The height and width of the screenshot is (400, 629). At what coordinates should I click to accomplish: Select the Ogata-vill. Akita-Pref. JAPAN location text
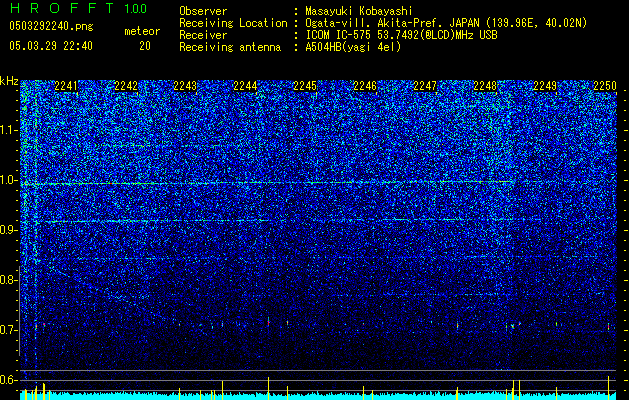point(446,23)
